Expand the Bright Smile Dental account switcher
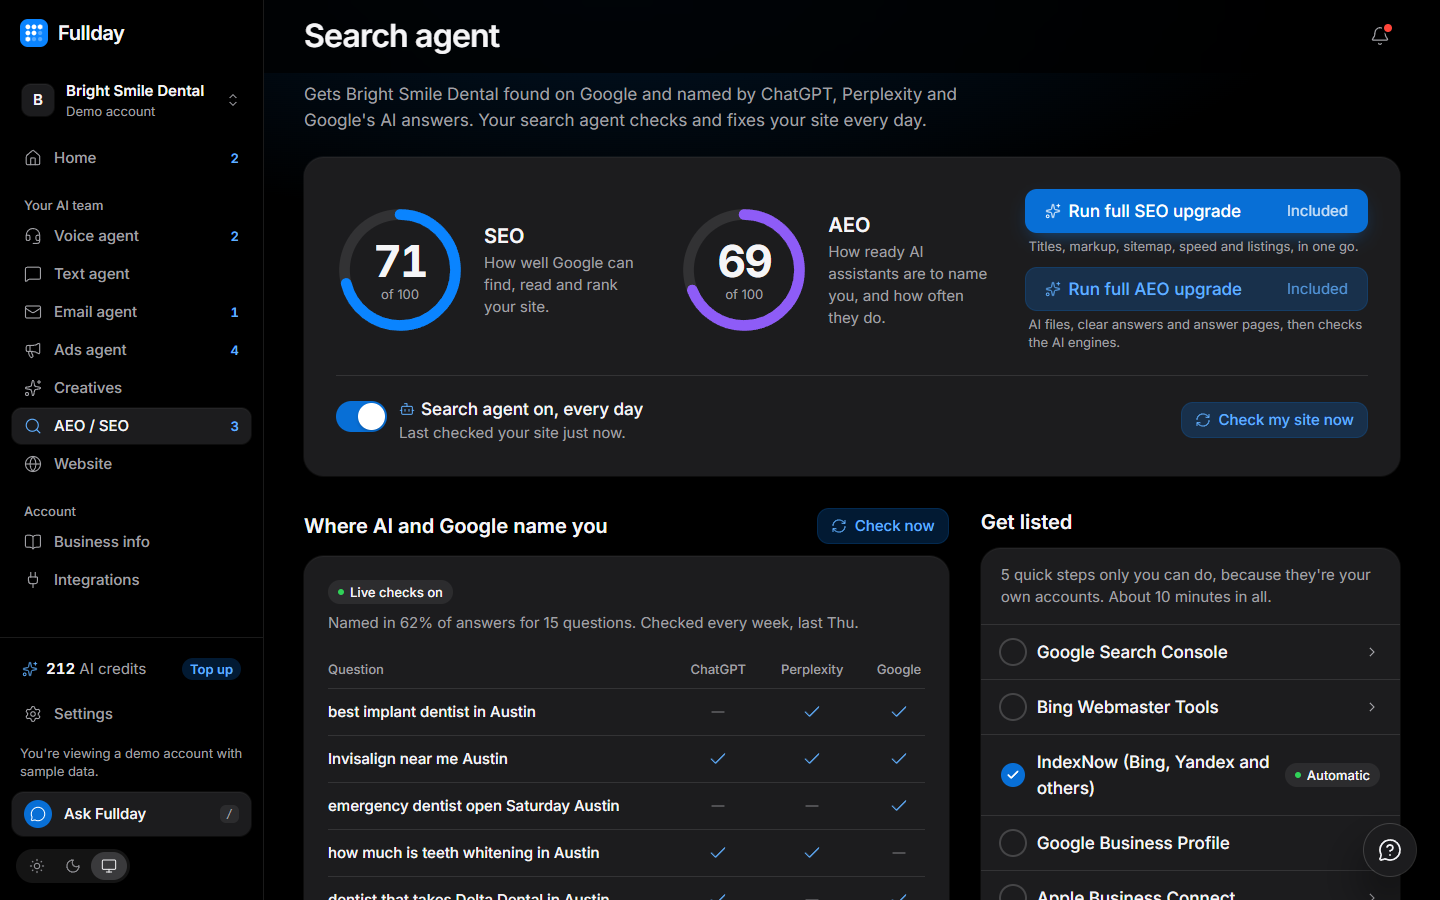 [x=233, y=100]
